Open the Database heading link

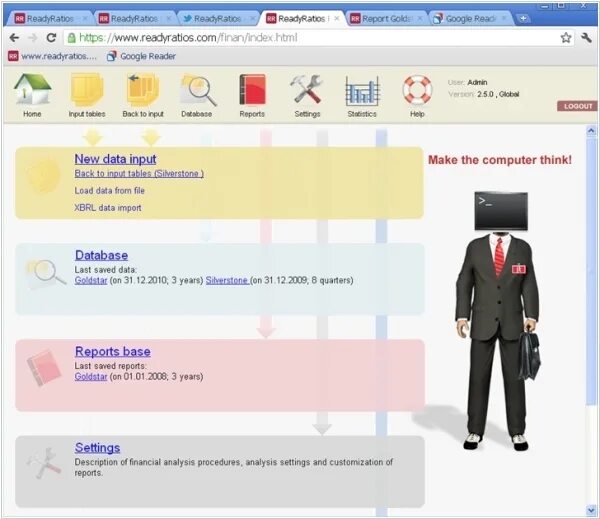click(x=101, y=255)
